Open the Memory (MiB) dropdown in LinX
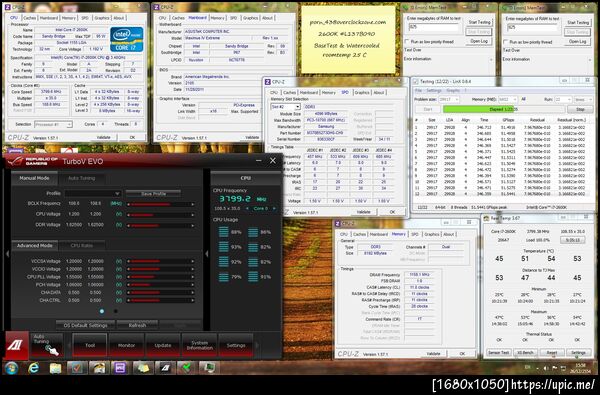 tap(507, 100)
